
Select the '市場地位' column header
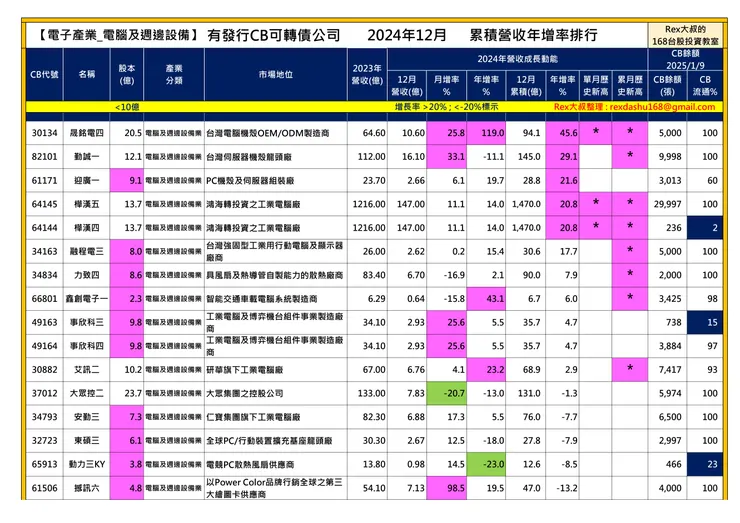tap(276, 75)
